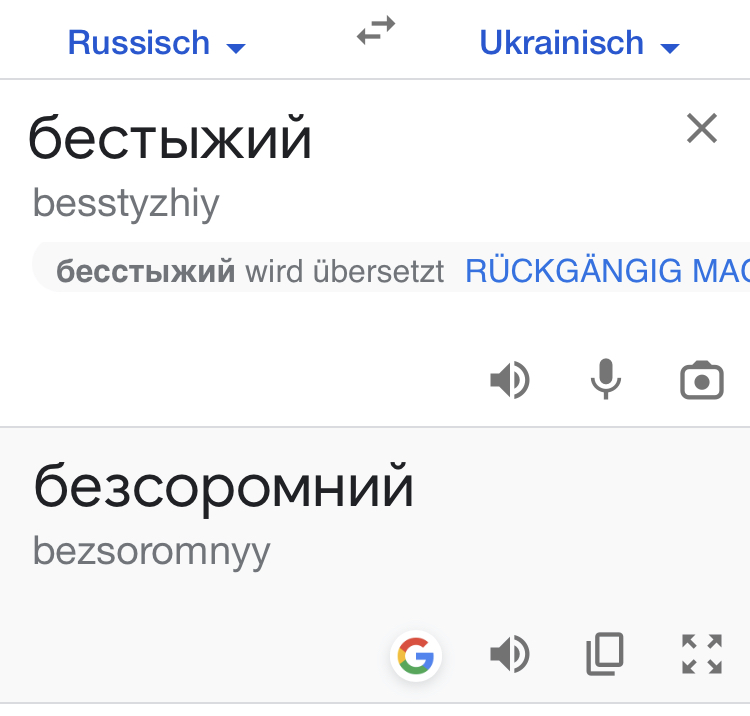This screenshot has width=750, height=716.
Task: Undo autocorrection via RÜCKGÄNGIG MACHEN
Action: [607, 271]
